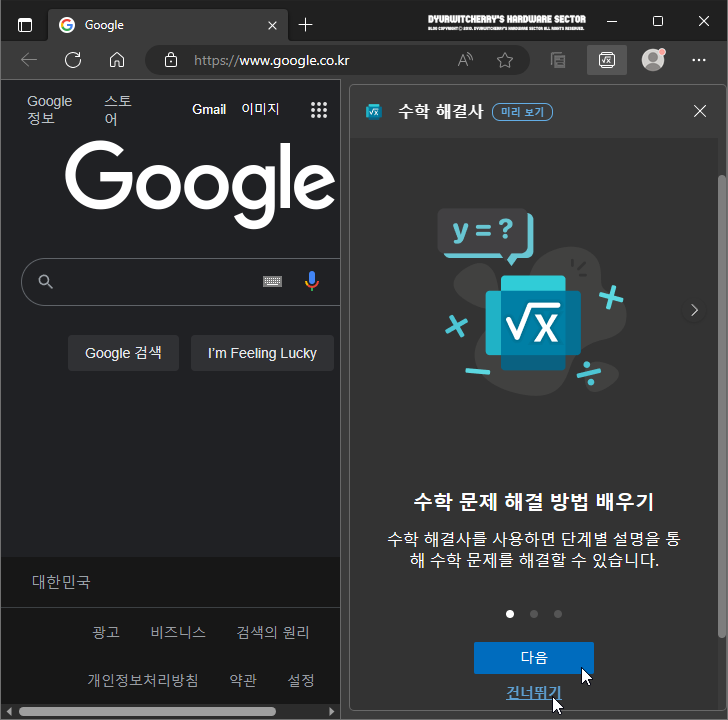Open a new tab with plus button

click(306, 25)
